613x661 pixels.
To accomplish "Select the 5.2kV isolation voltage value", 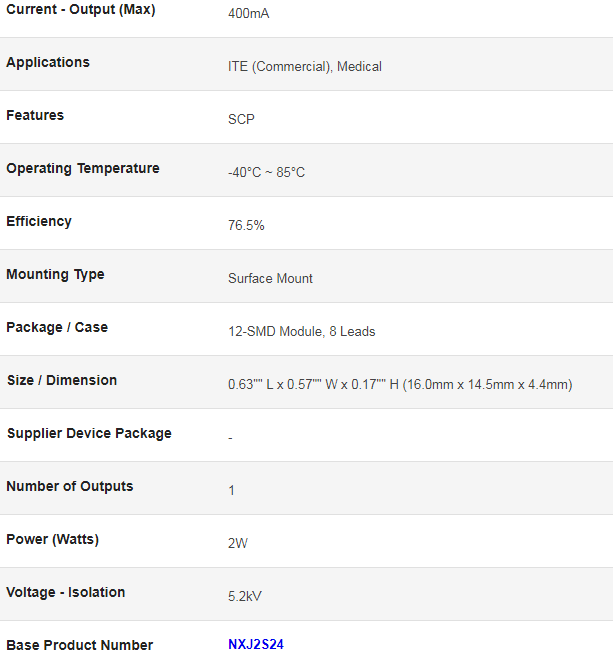I will (245, 596).
